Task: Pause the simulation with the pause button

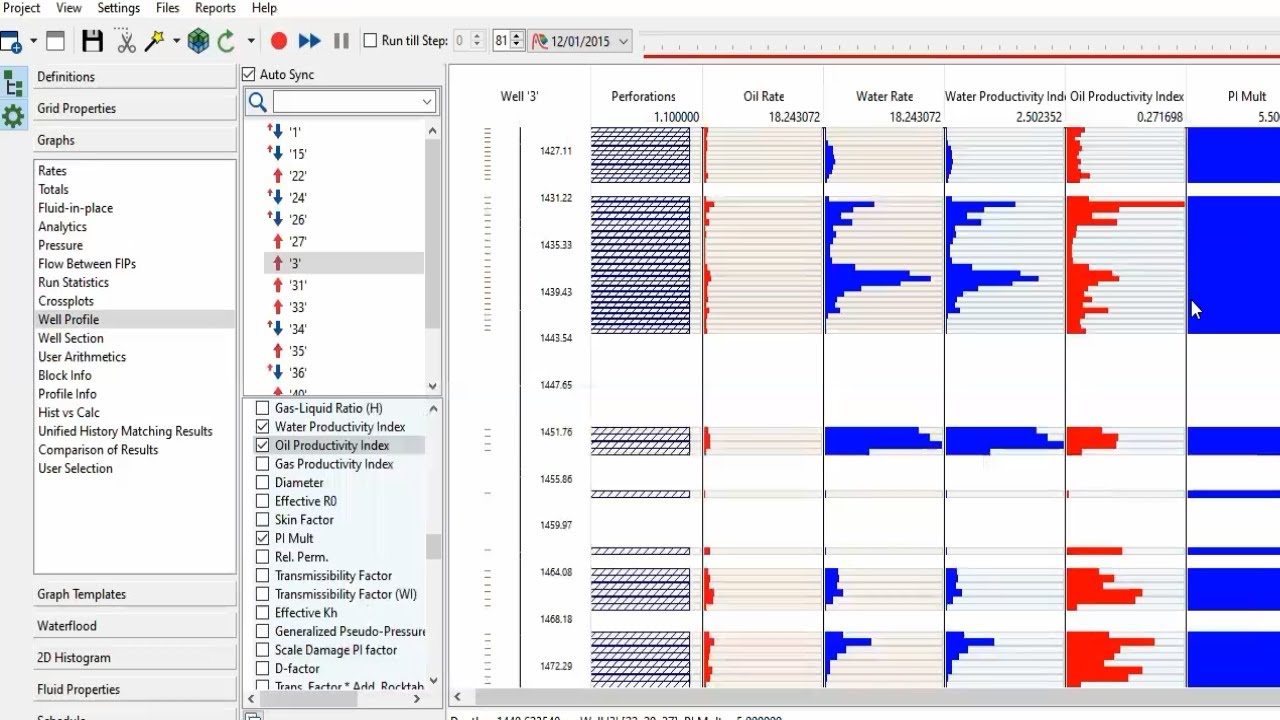Action: 341,41
